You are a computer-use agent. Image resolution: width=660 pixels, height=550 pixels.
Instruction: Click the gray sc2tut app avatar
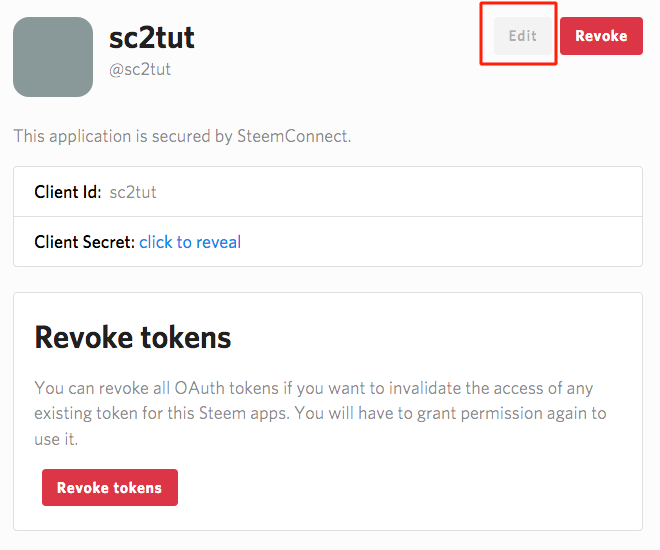[53, 57]
